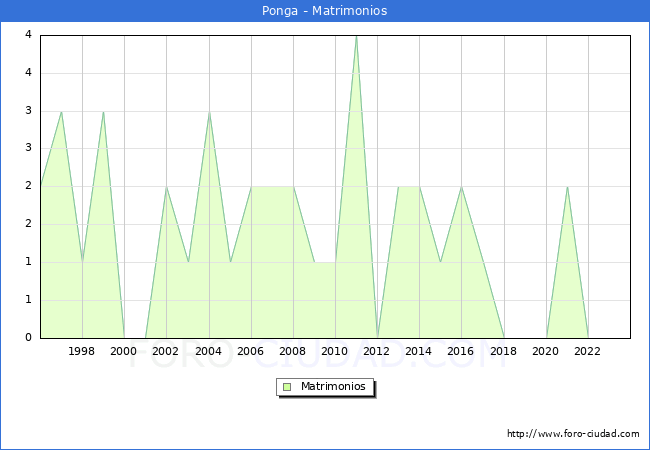Open the foro-ciudad.com URL link
Image resolution: width=650 pixels, height=450 pixels.
573,434
